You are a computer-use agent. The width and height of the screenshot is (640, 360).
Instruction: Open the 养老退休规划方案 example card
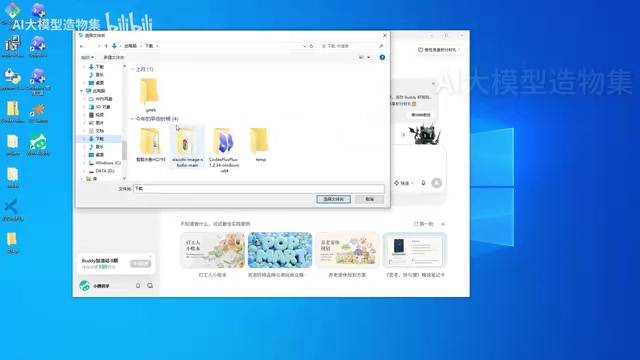(x=347, y=255)
